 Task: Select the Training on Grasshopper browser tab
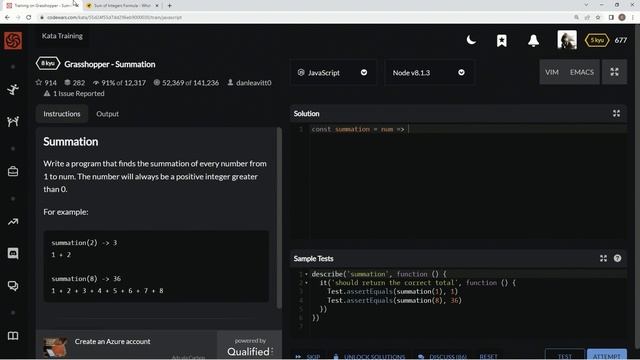[42, 6]
